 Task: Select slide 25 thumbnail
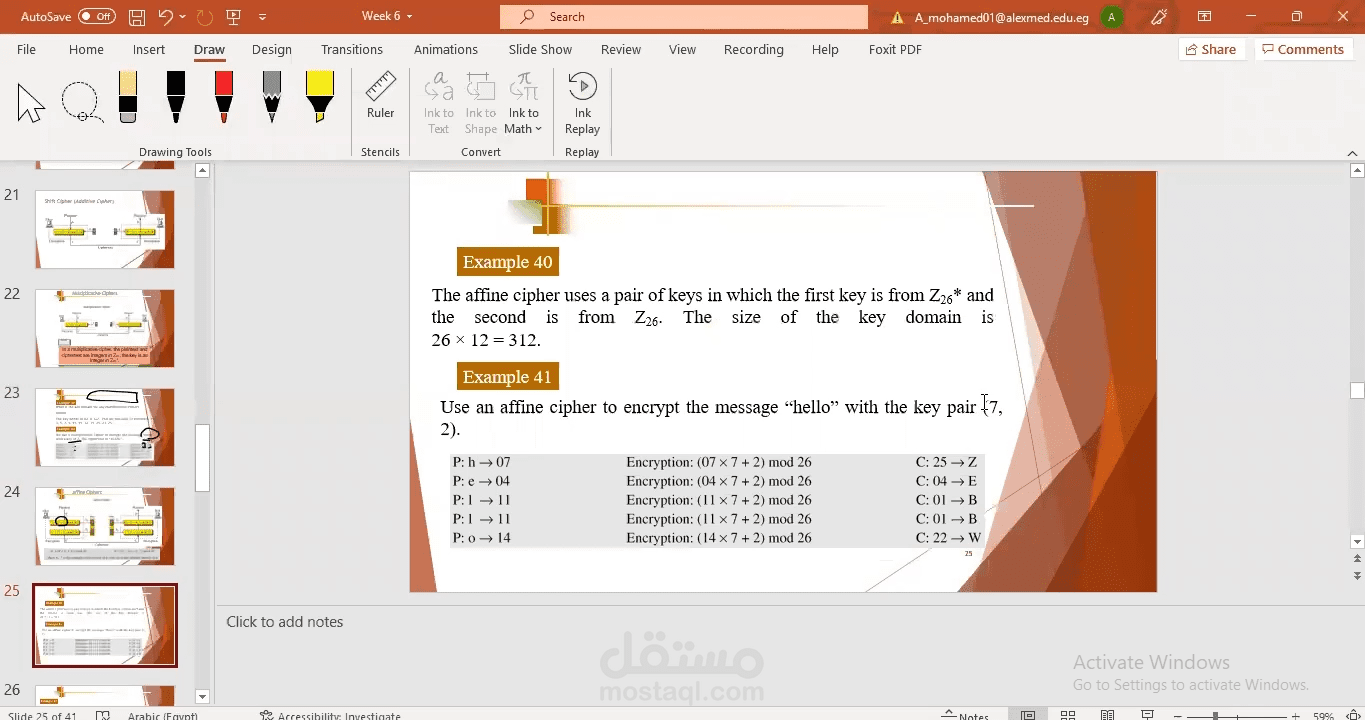(x=105, y=625)
